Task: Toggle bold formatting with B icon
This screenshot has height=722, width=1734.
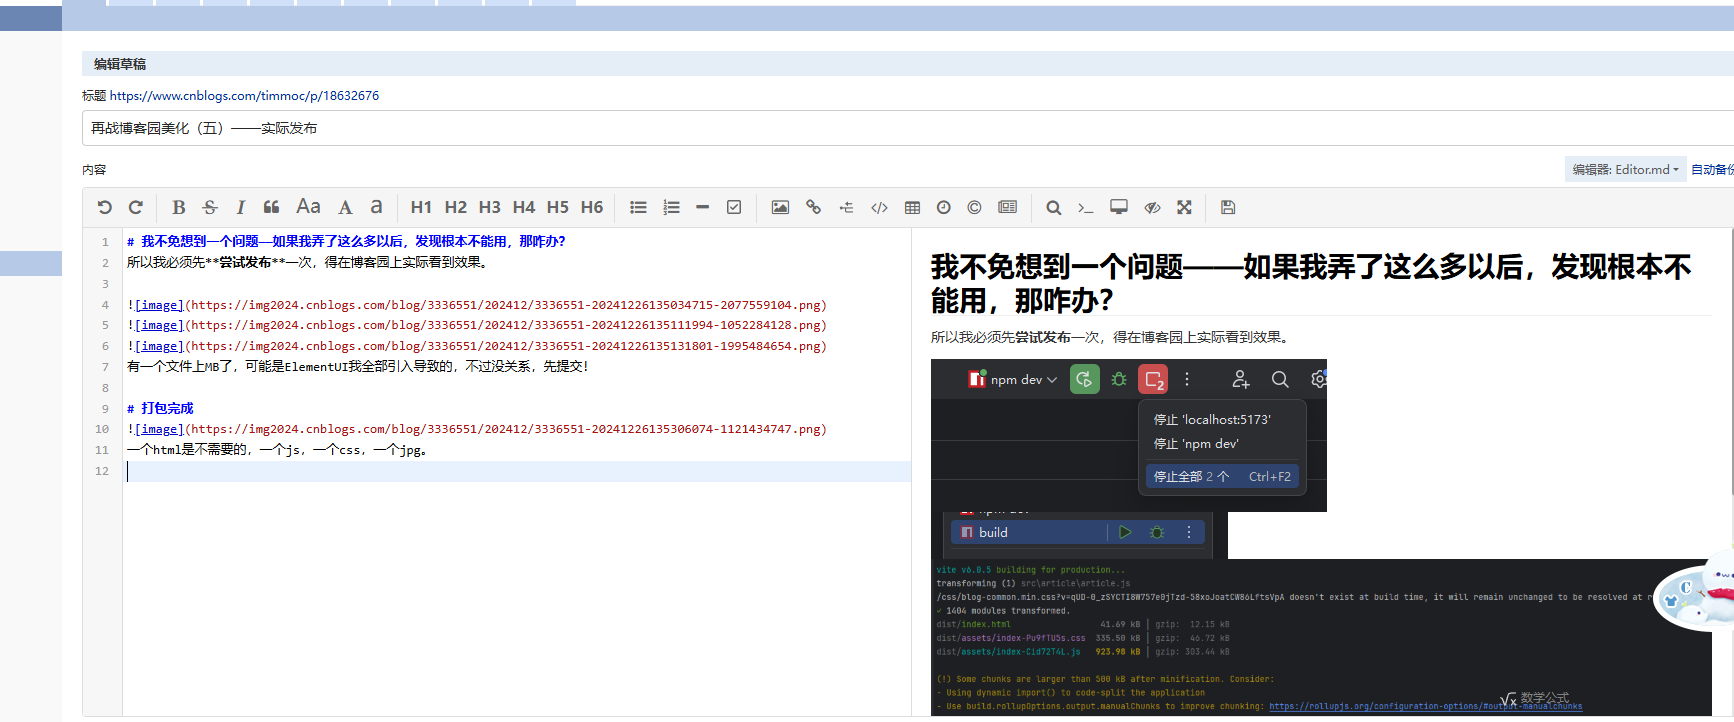Action: [x=179, y=207]
